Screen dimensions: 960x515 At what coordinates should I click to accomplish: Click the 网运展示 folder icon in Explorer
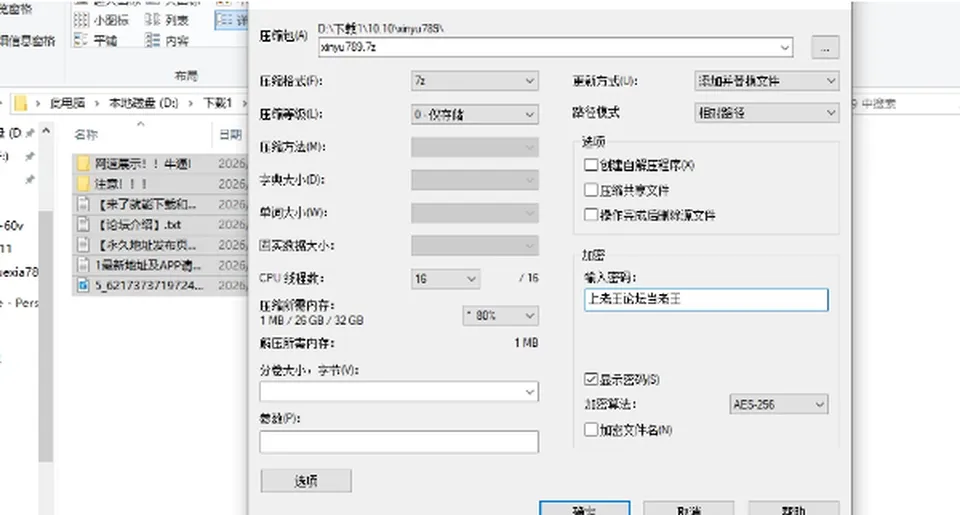[x=83, y=164]
